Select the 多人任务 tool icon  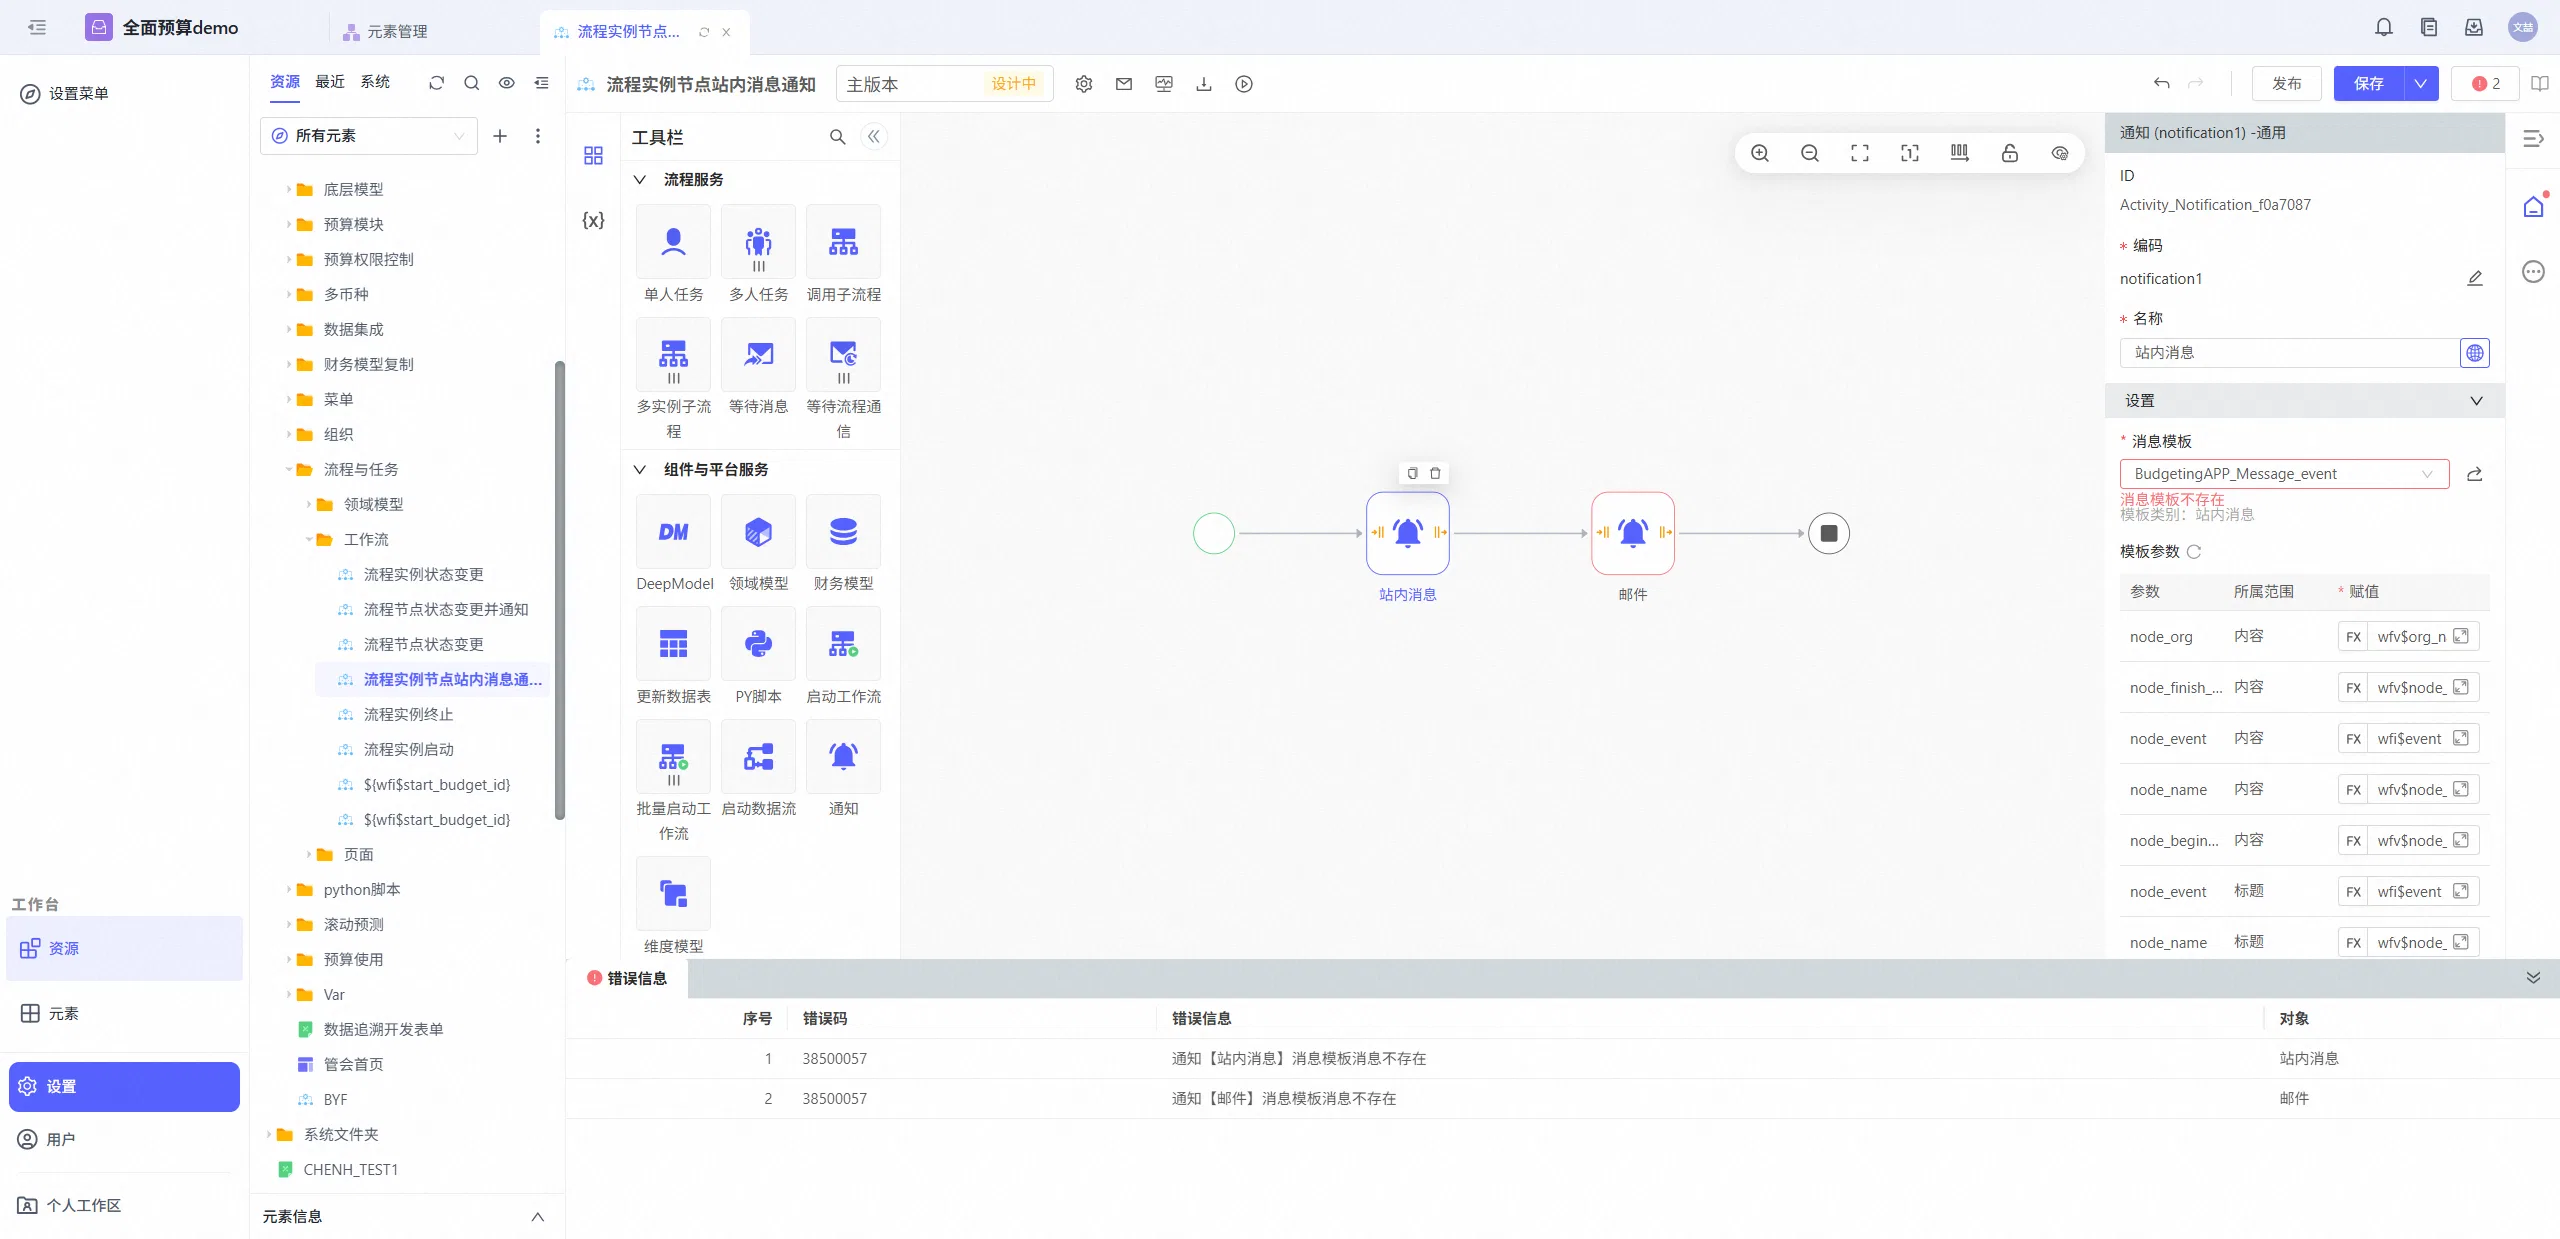(x=758, y=242)
